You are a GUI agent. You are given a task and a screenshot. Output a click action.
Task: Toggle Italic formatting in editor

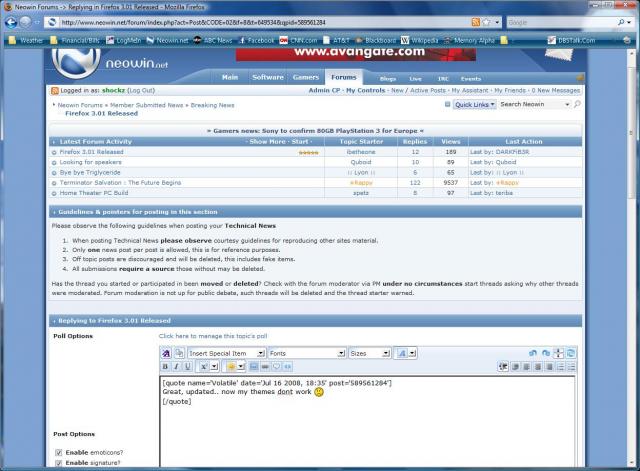pyautogui.click(x=176, y=367)
